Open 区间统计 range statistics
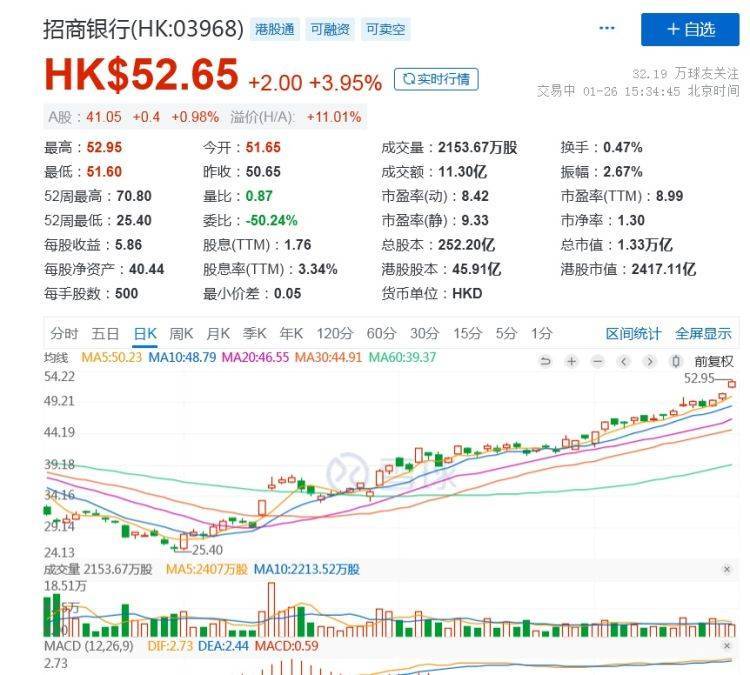 [x=633, y=333]
